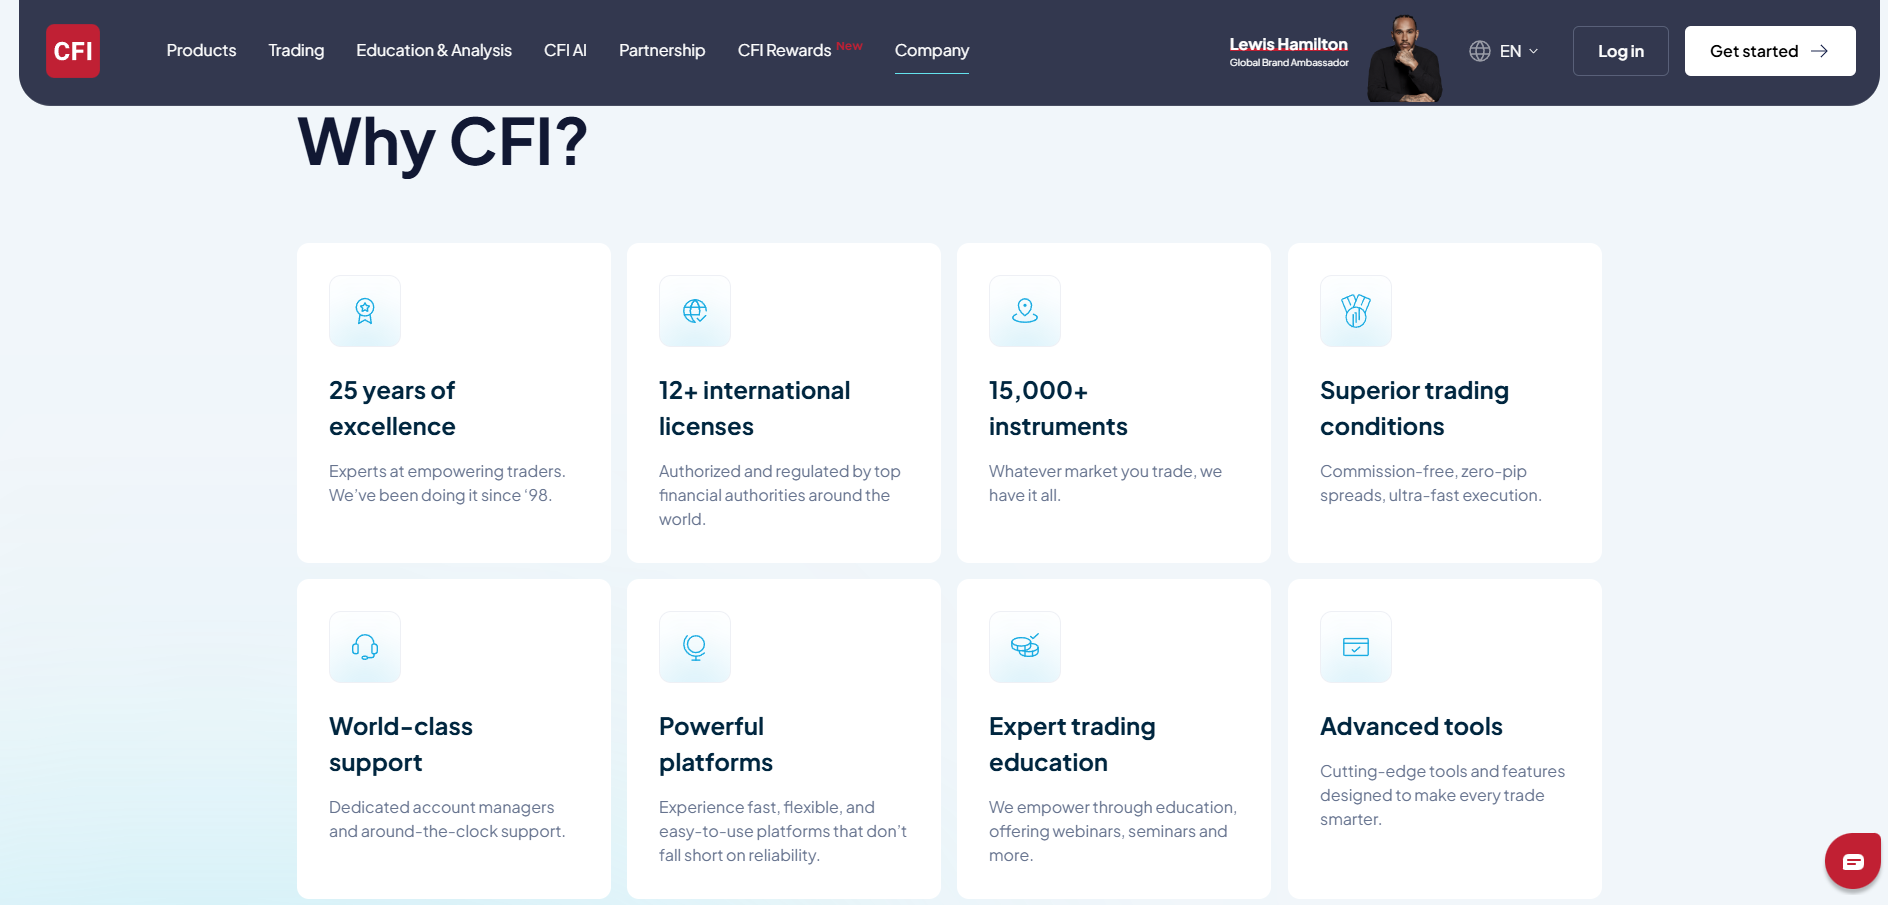The width and height of the screenshot is (1888, 905).
Task: Go to CFI AI page
Action: [565, 50]
